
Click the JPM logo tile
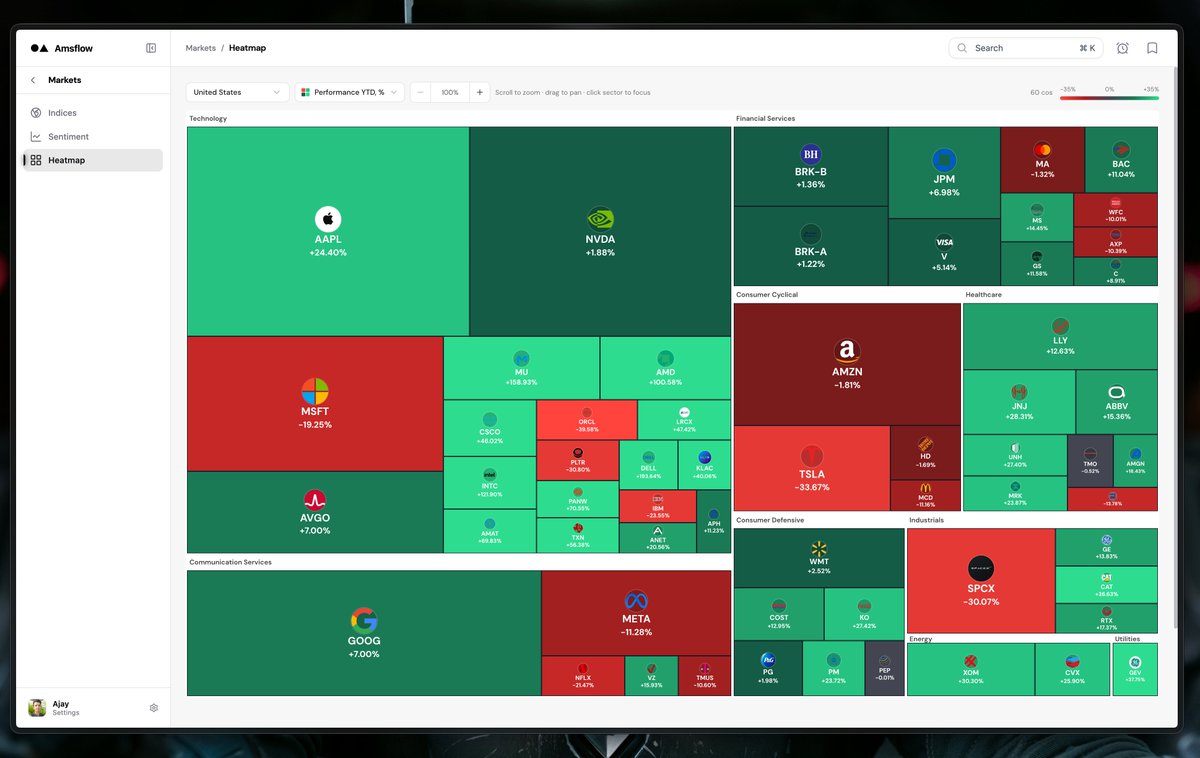click(x=944, y=173)
